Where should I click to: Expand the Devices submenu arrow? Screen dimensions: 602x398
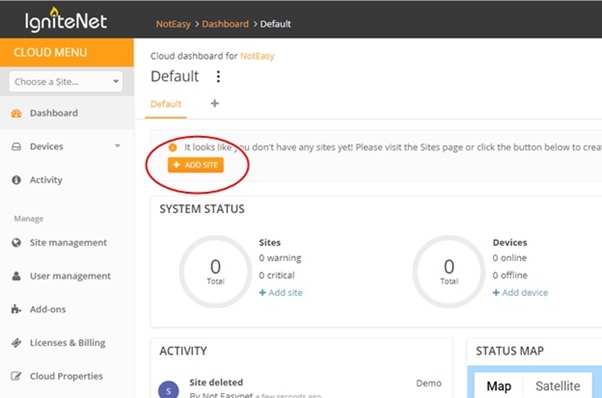tap(117, 146)
